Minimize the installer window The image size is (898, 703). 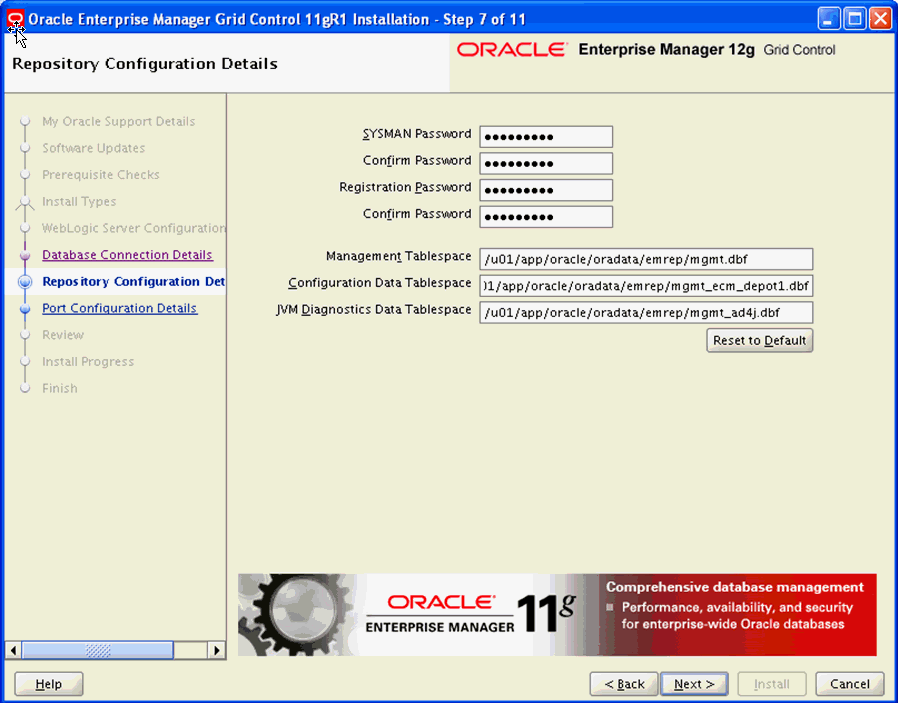[x=828, y=19]
